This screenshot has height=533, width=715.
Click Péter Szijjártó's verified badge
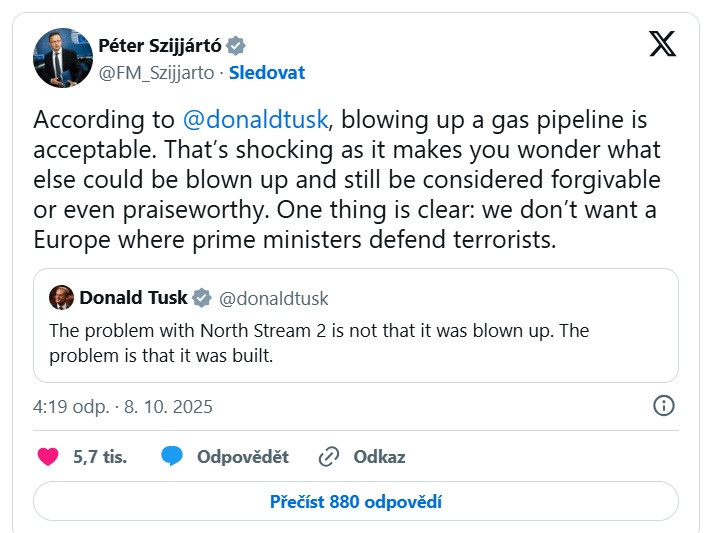[x=236, y=45]
